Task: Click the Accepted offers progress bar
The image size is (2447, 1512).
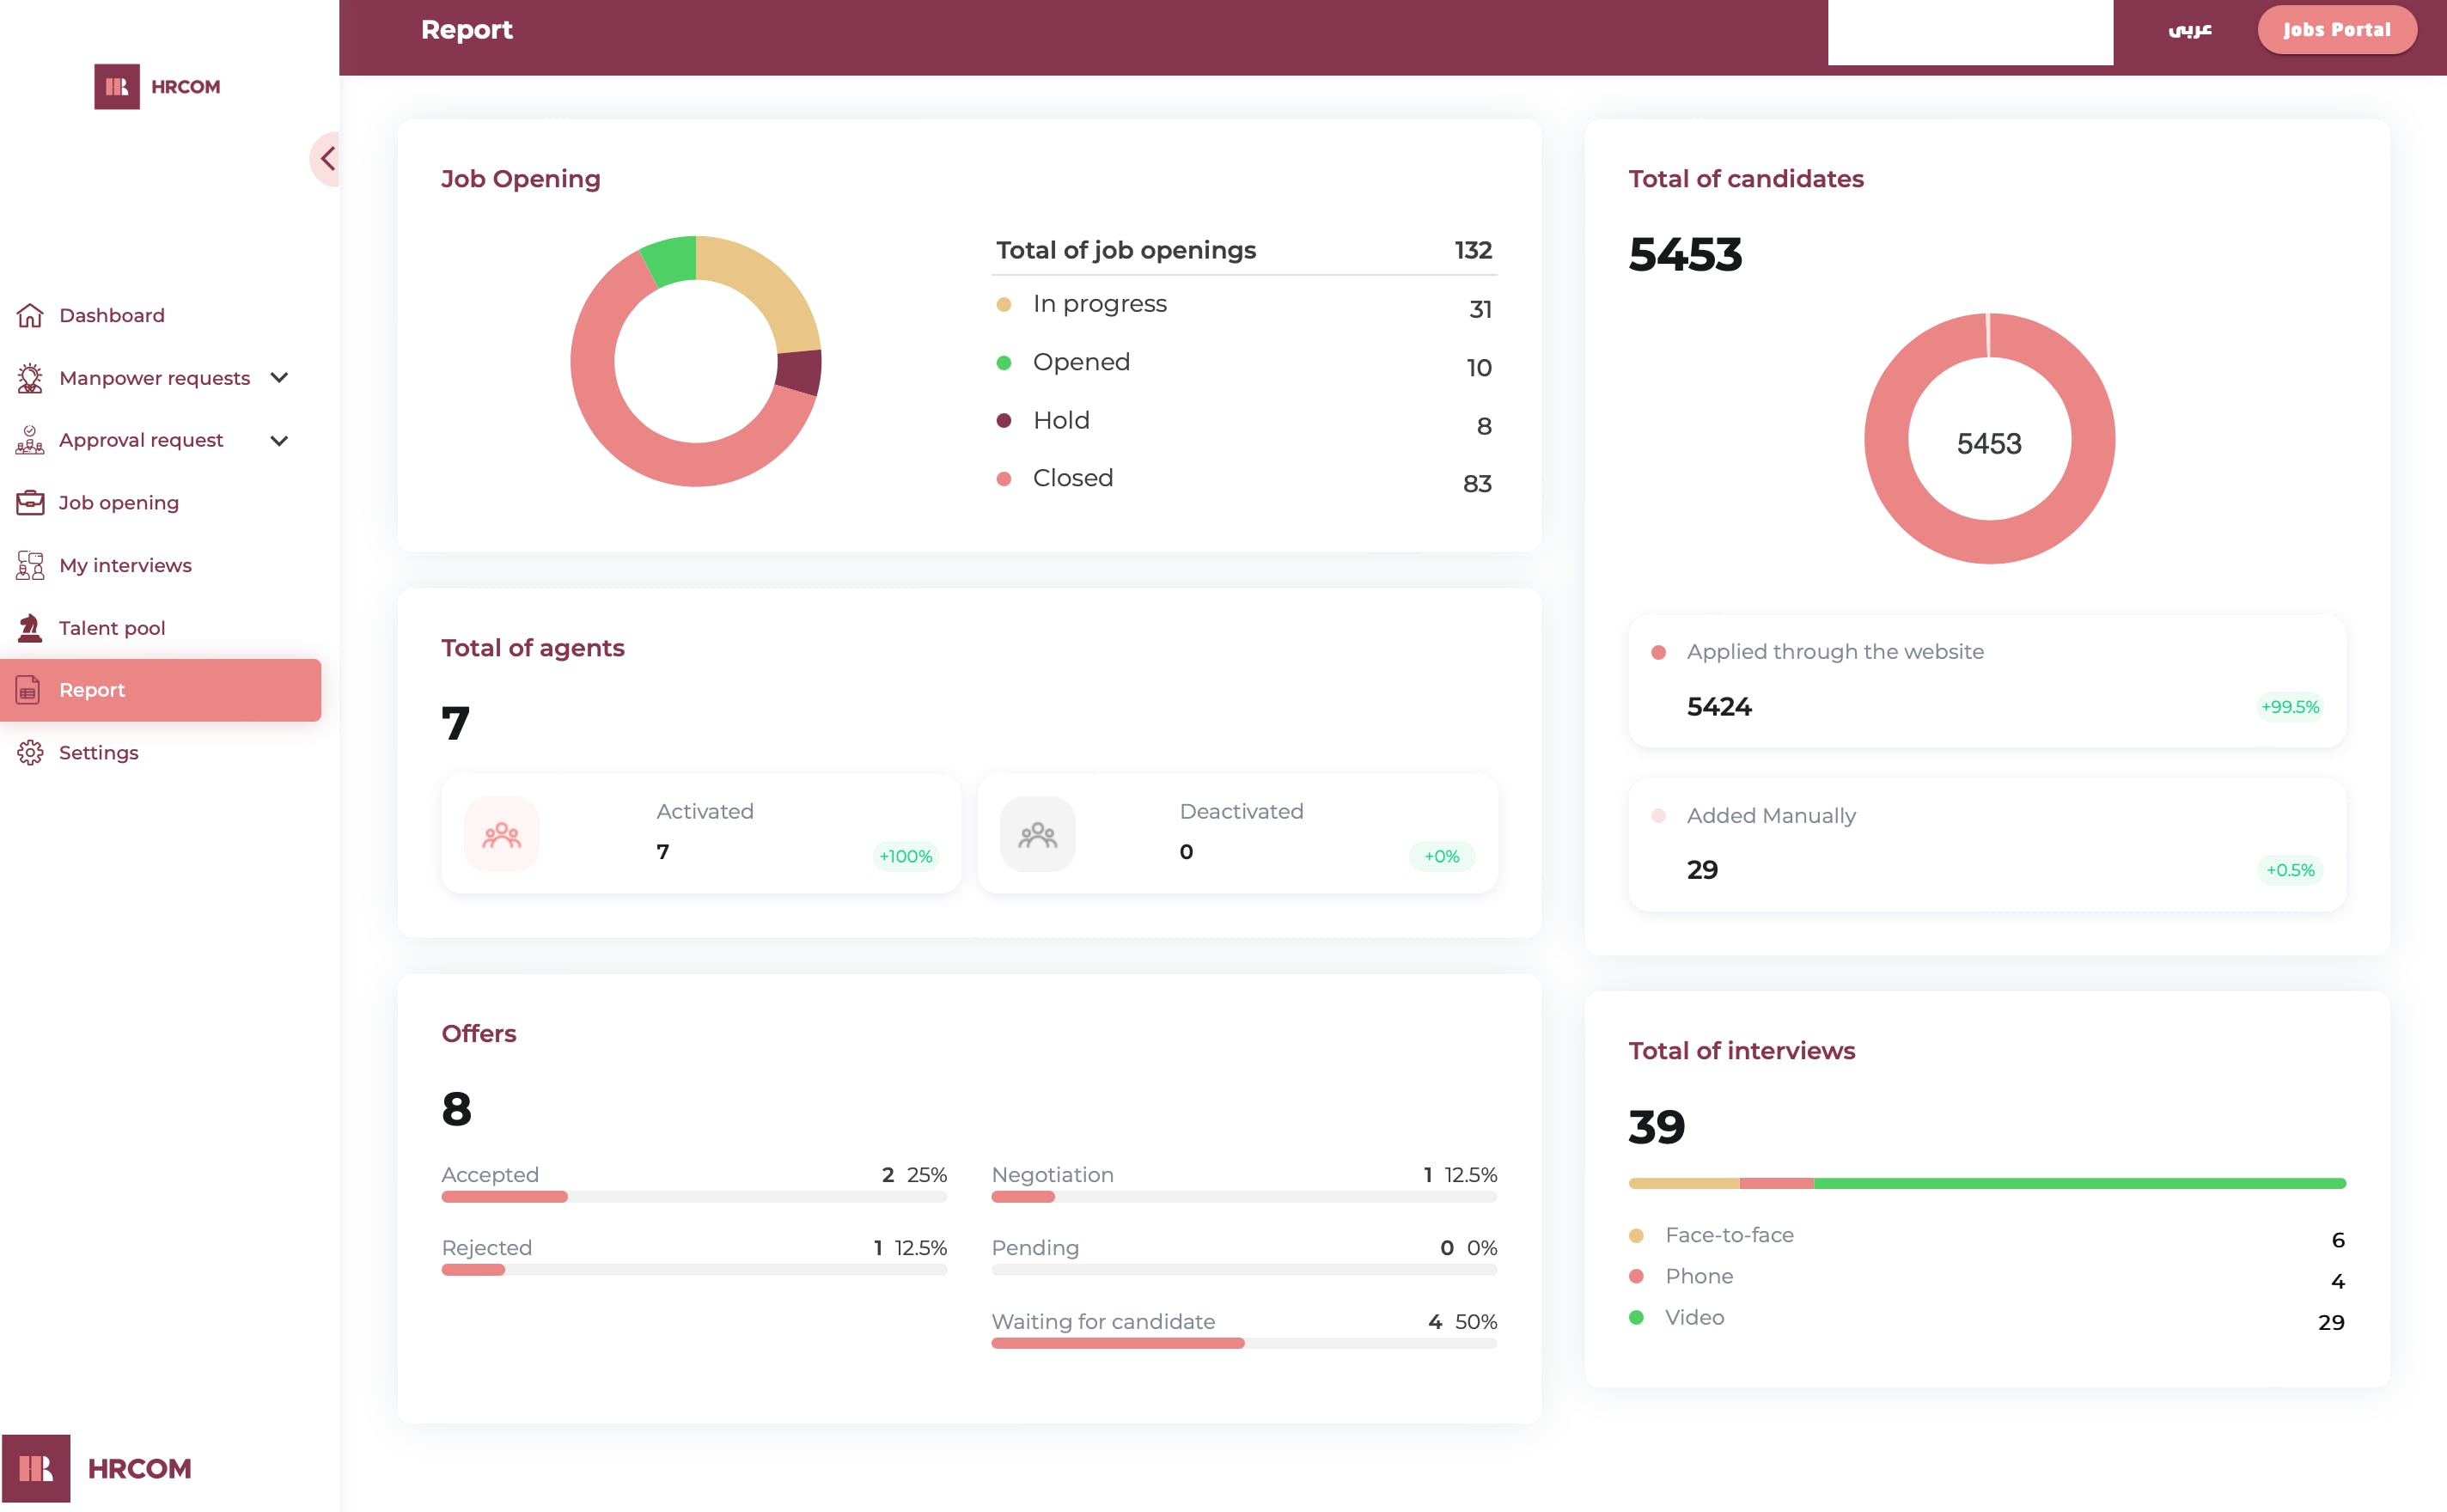Action: (x=694, y=1197)
